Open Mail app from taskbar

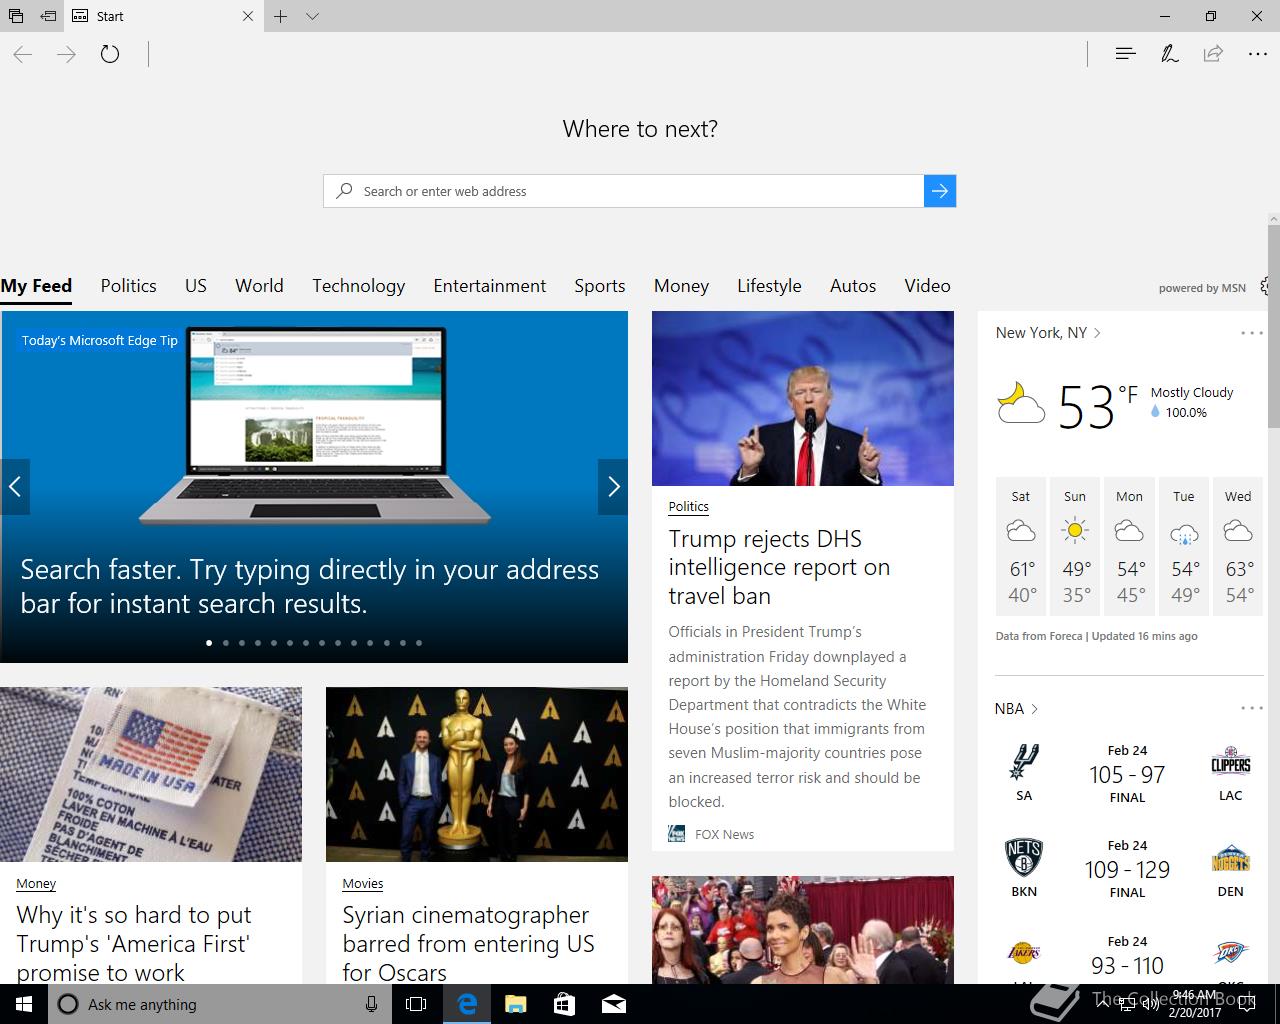pos(614,1004)
